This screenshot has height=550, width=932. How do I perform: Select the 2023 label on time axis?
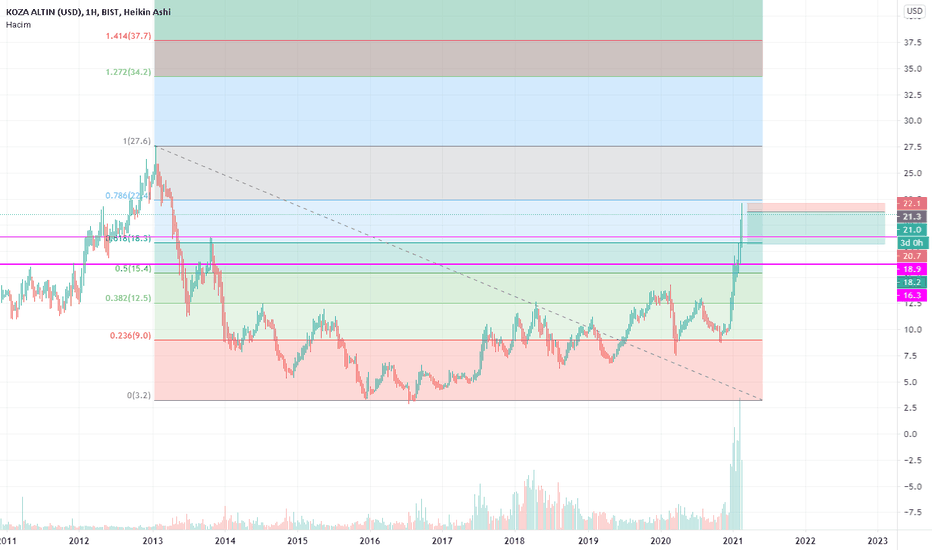(x=878, y=540)
